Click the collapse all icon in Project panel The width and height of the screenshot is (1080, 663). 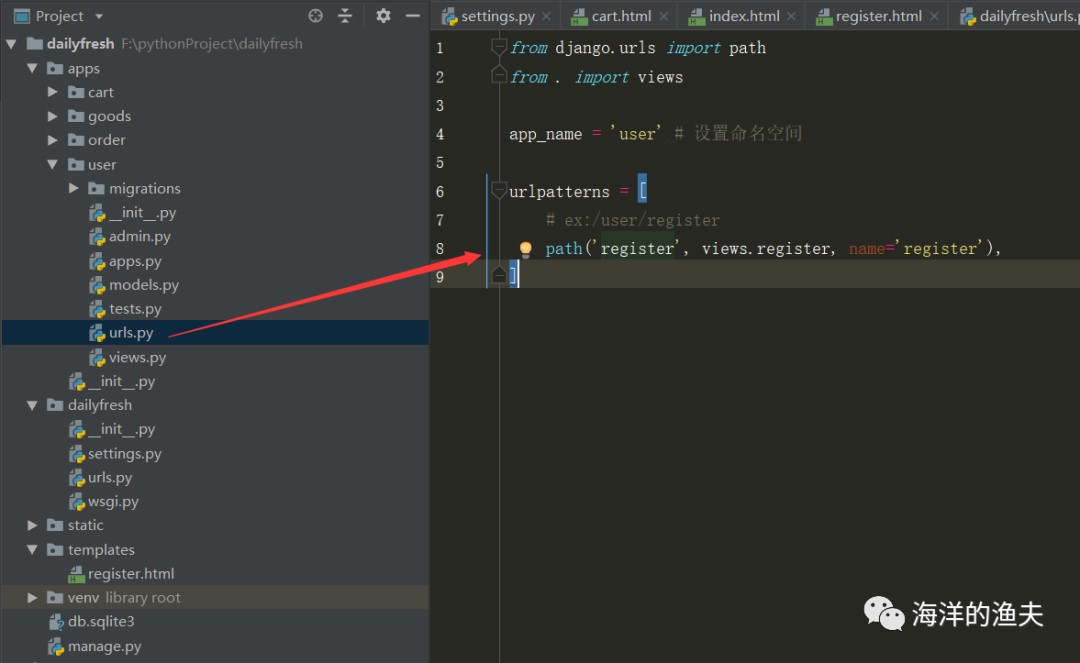point(345,16)
